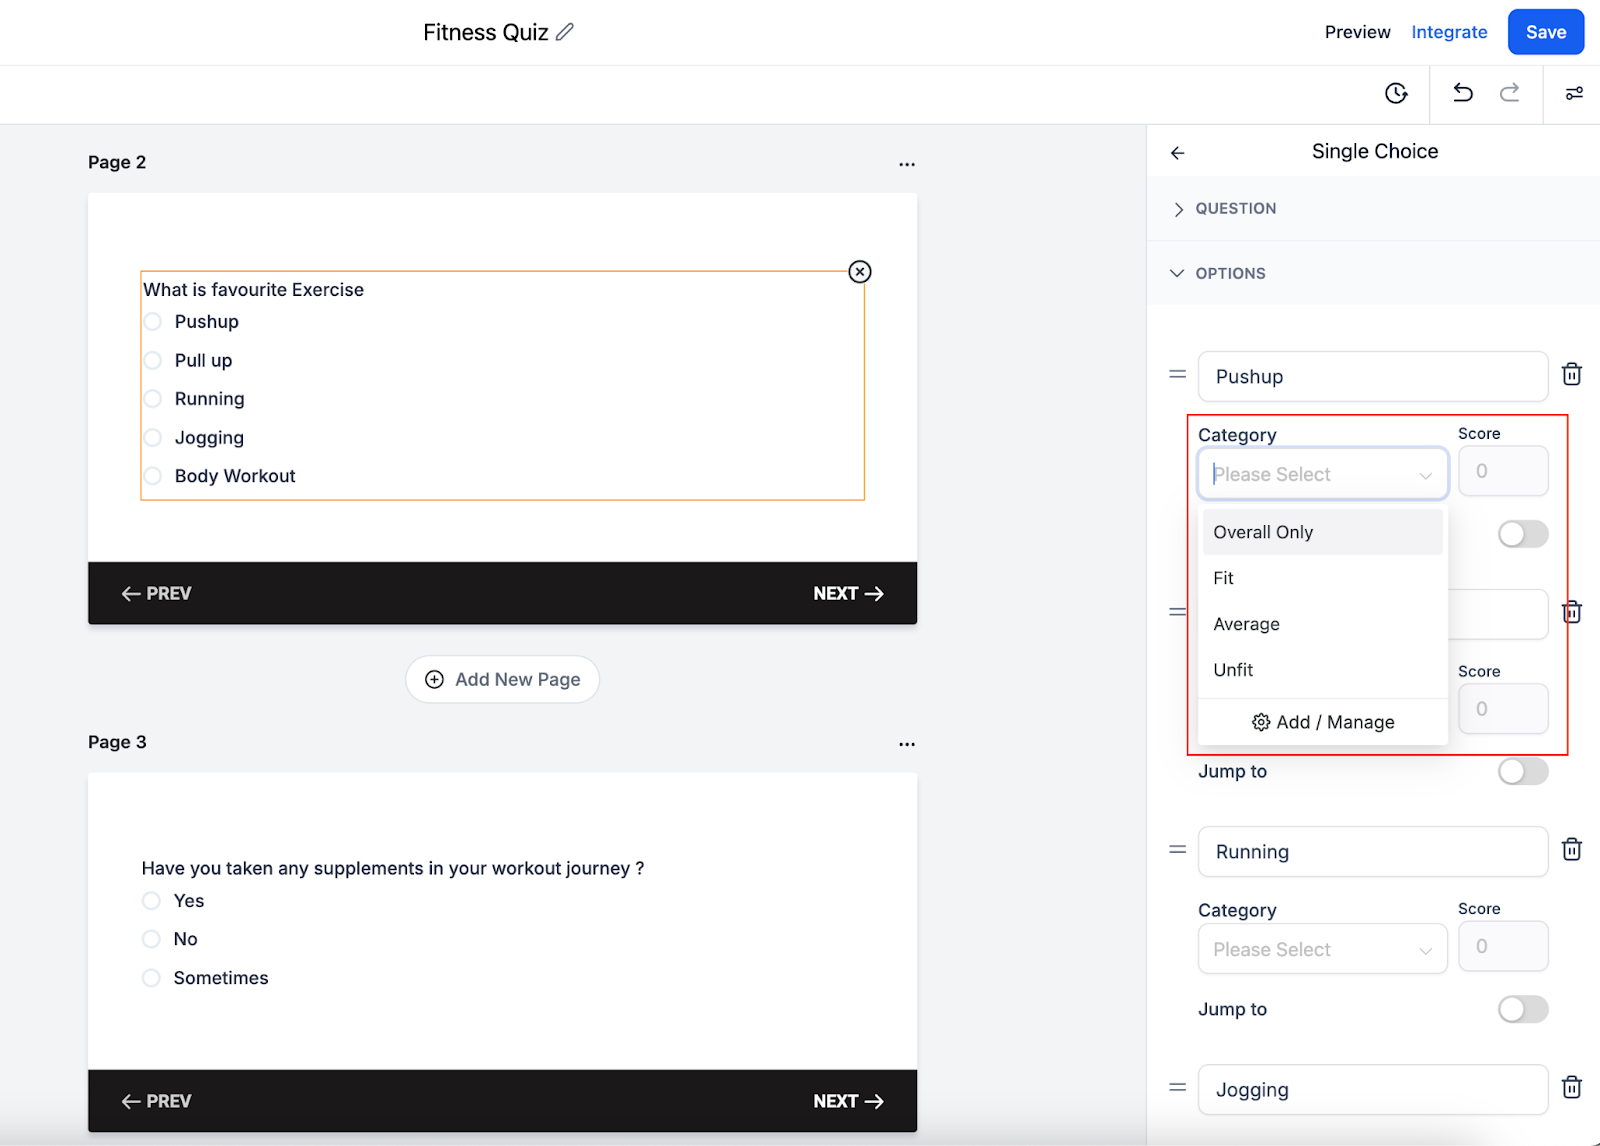The width and height of the screenshot is (1600, 1146).
Task: Collapse the OPTIONS section
Action: click(x=1373, y=273)
